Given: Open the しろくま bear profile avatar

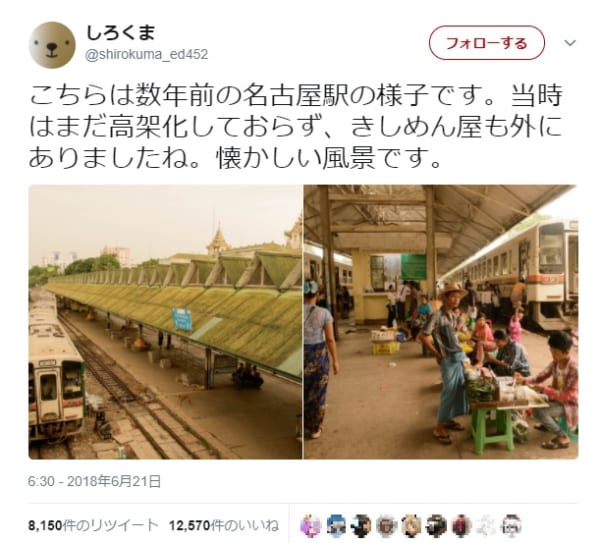Looking at the screenshot, I should [x=52, y=45].
